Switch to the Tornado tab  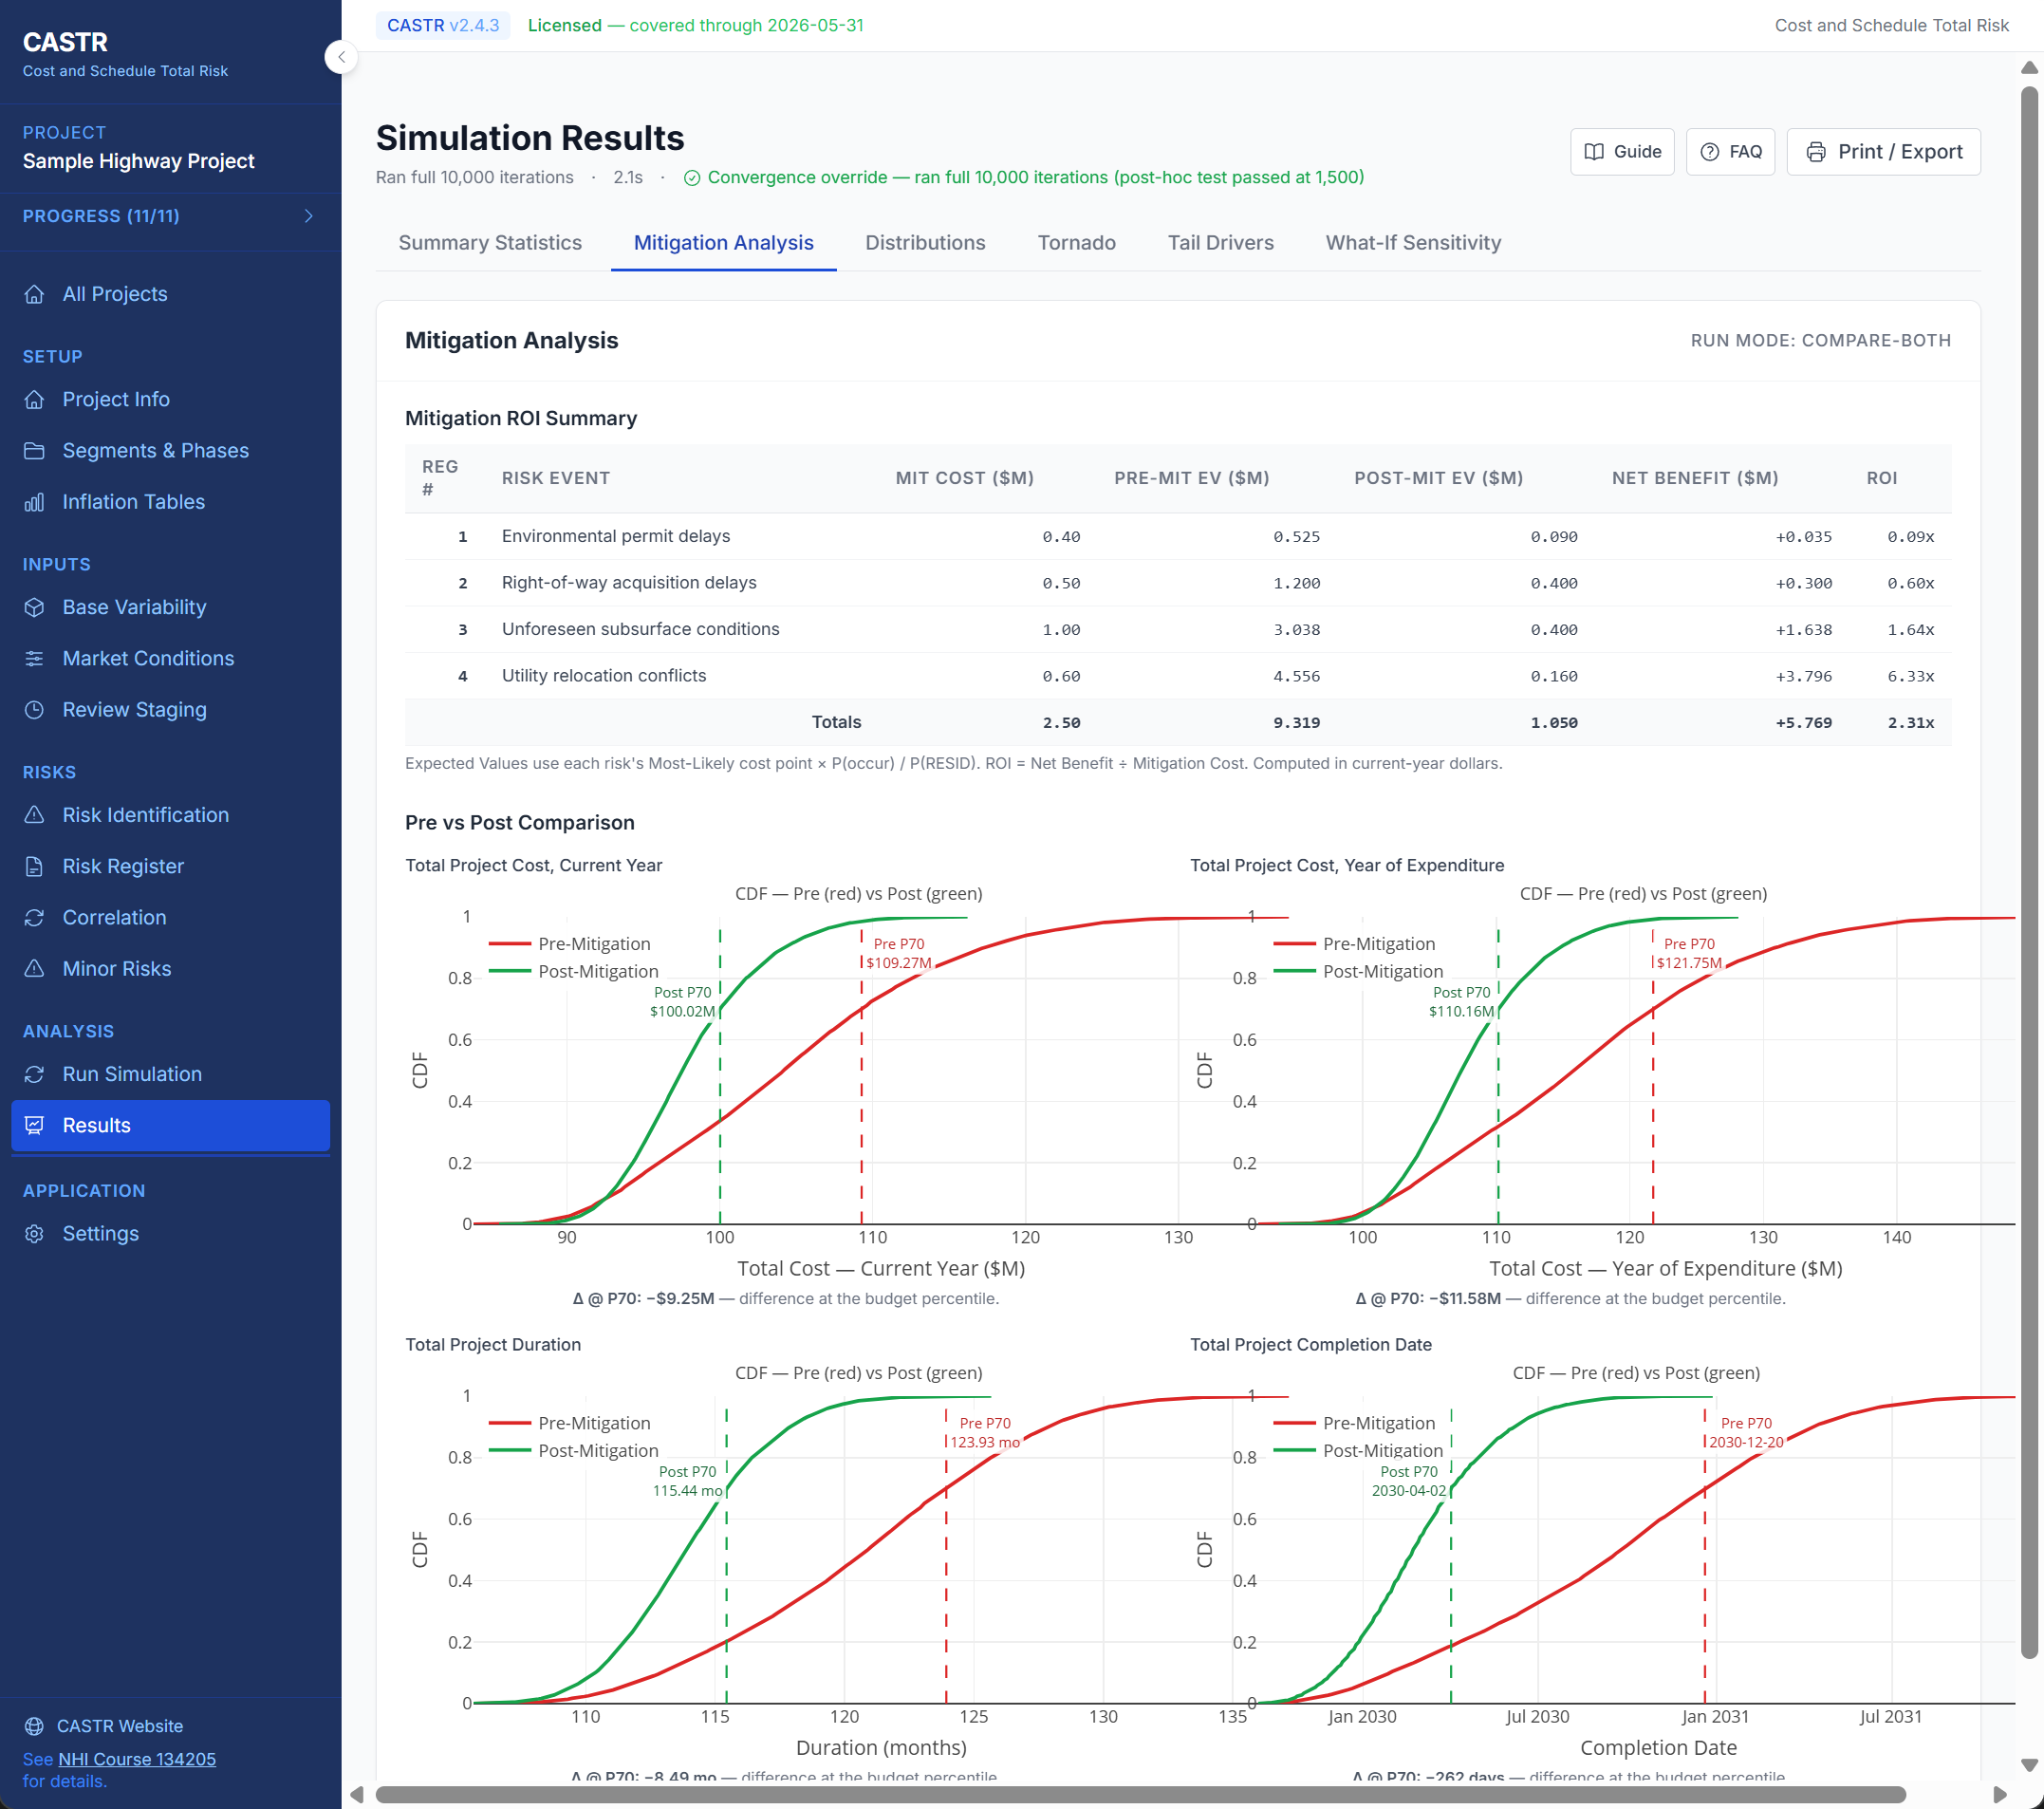(x=1076, y=242)
